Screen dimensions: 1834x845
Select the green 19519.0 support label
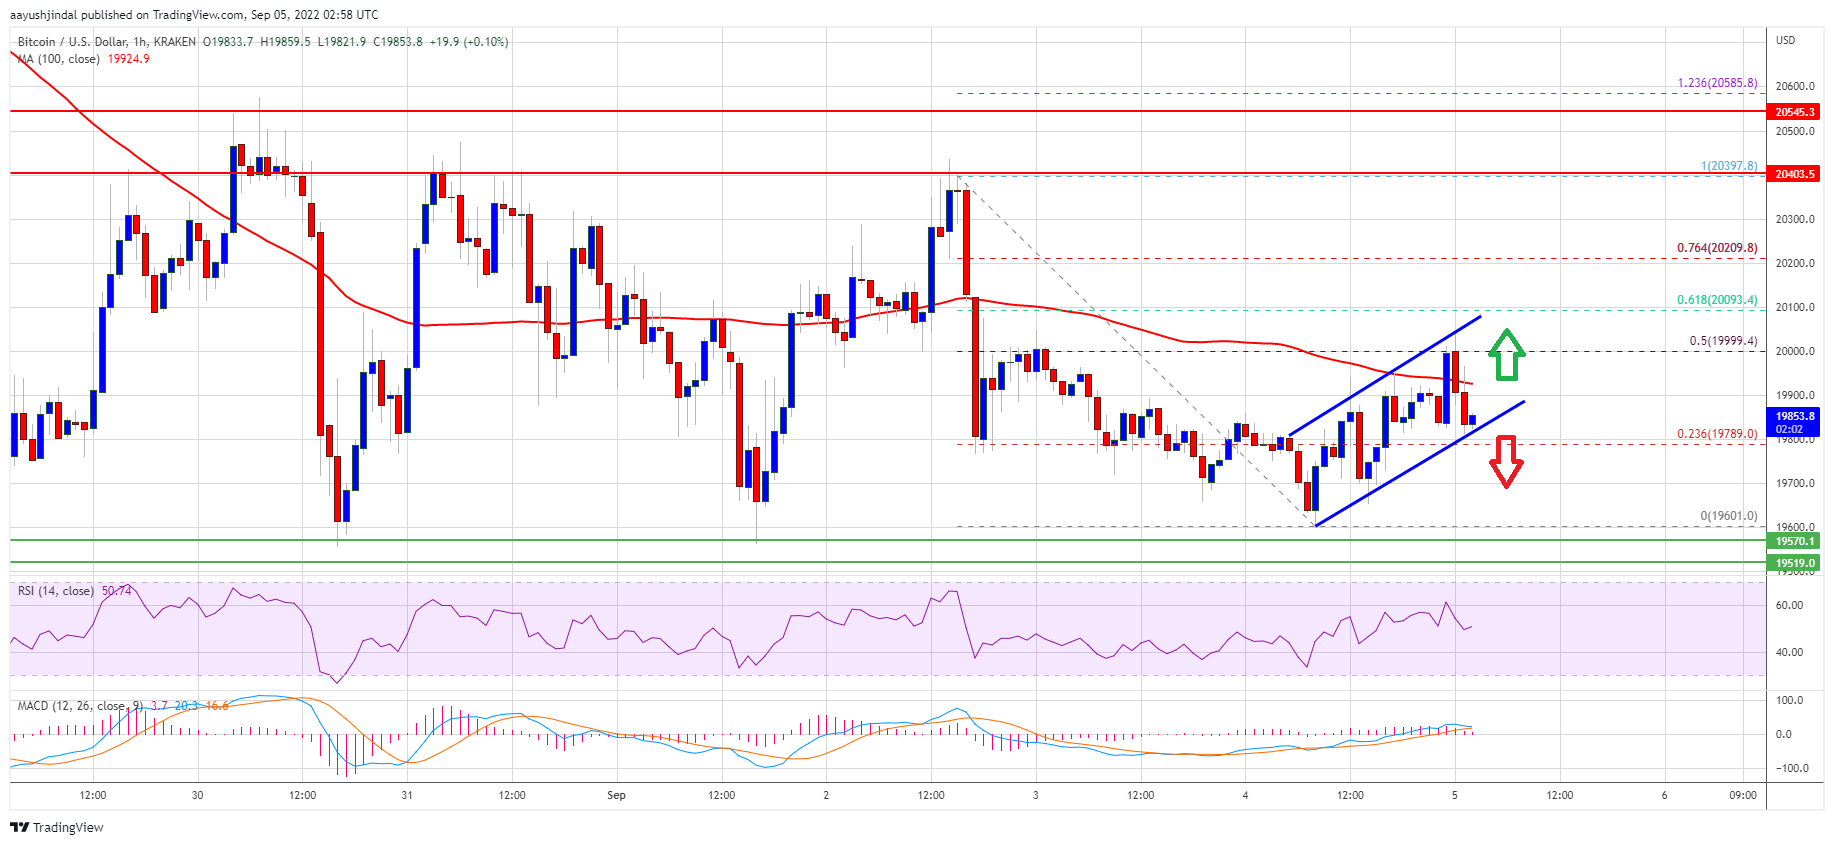(1794, 563)
